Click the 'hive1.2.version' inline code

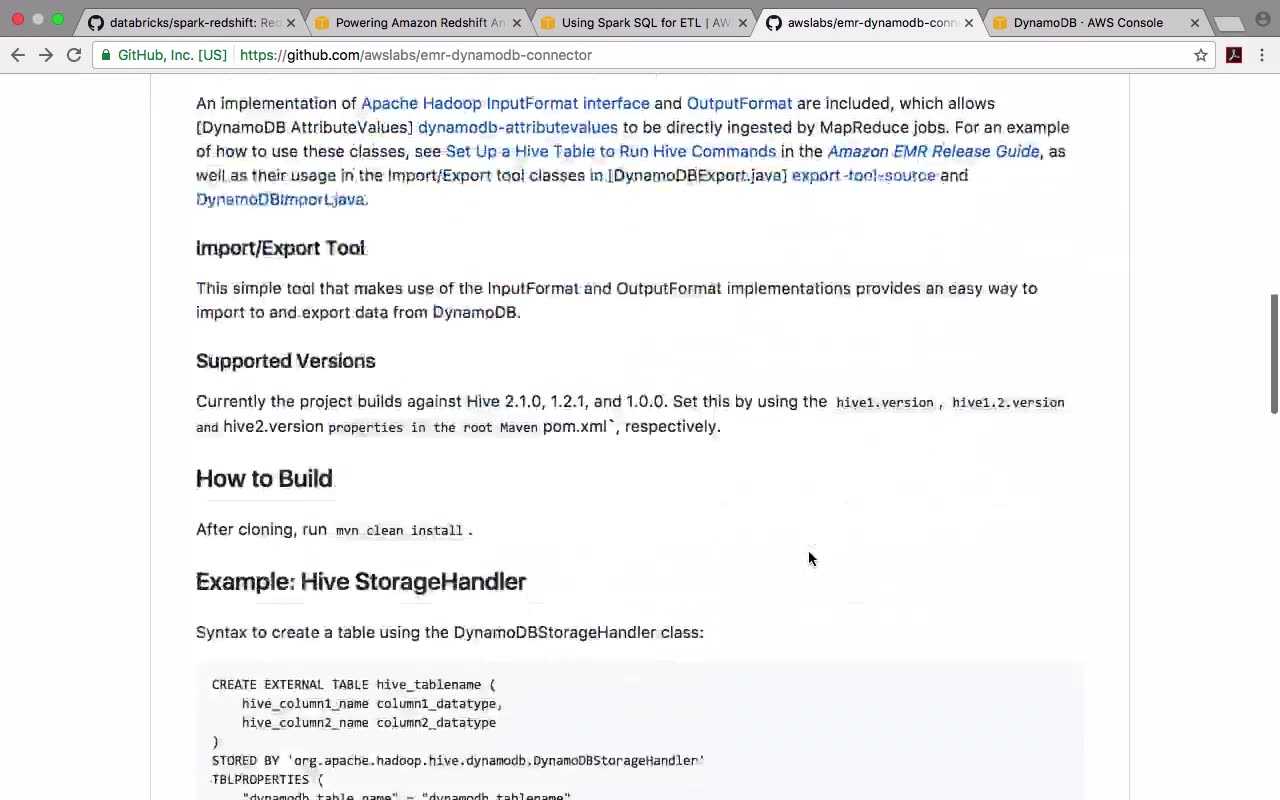pyautogui.click(x=1008, y=402)
